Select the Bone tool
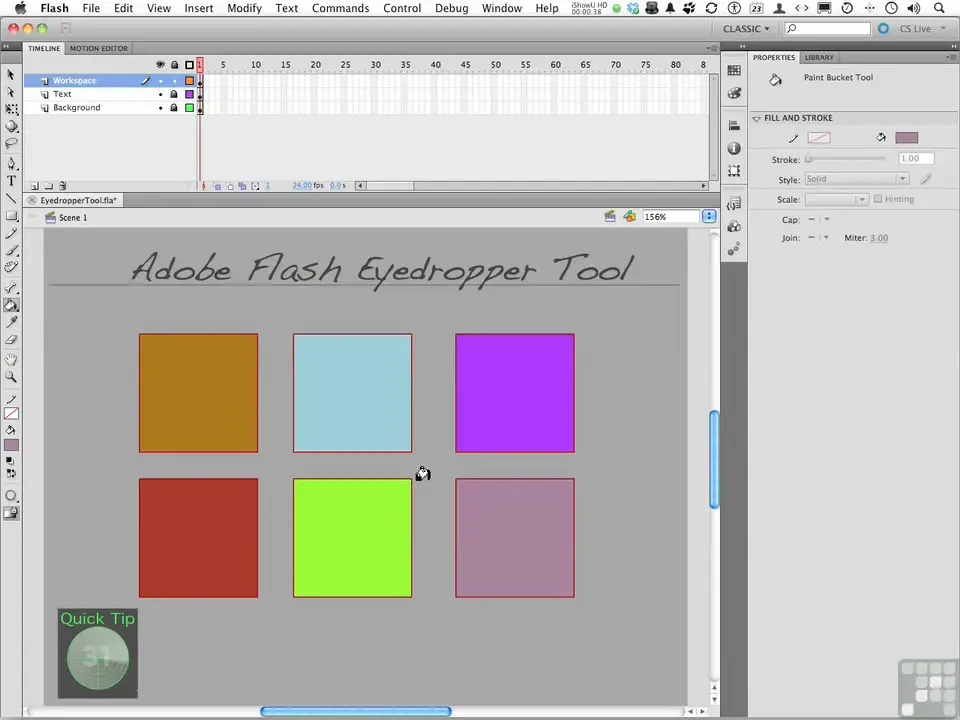Image resolution: width=960 pixels, height=720 pixels. coord(11,287)
